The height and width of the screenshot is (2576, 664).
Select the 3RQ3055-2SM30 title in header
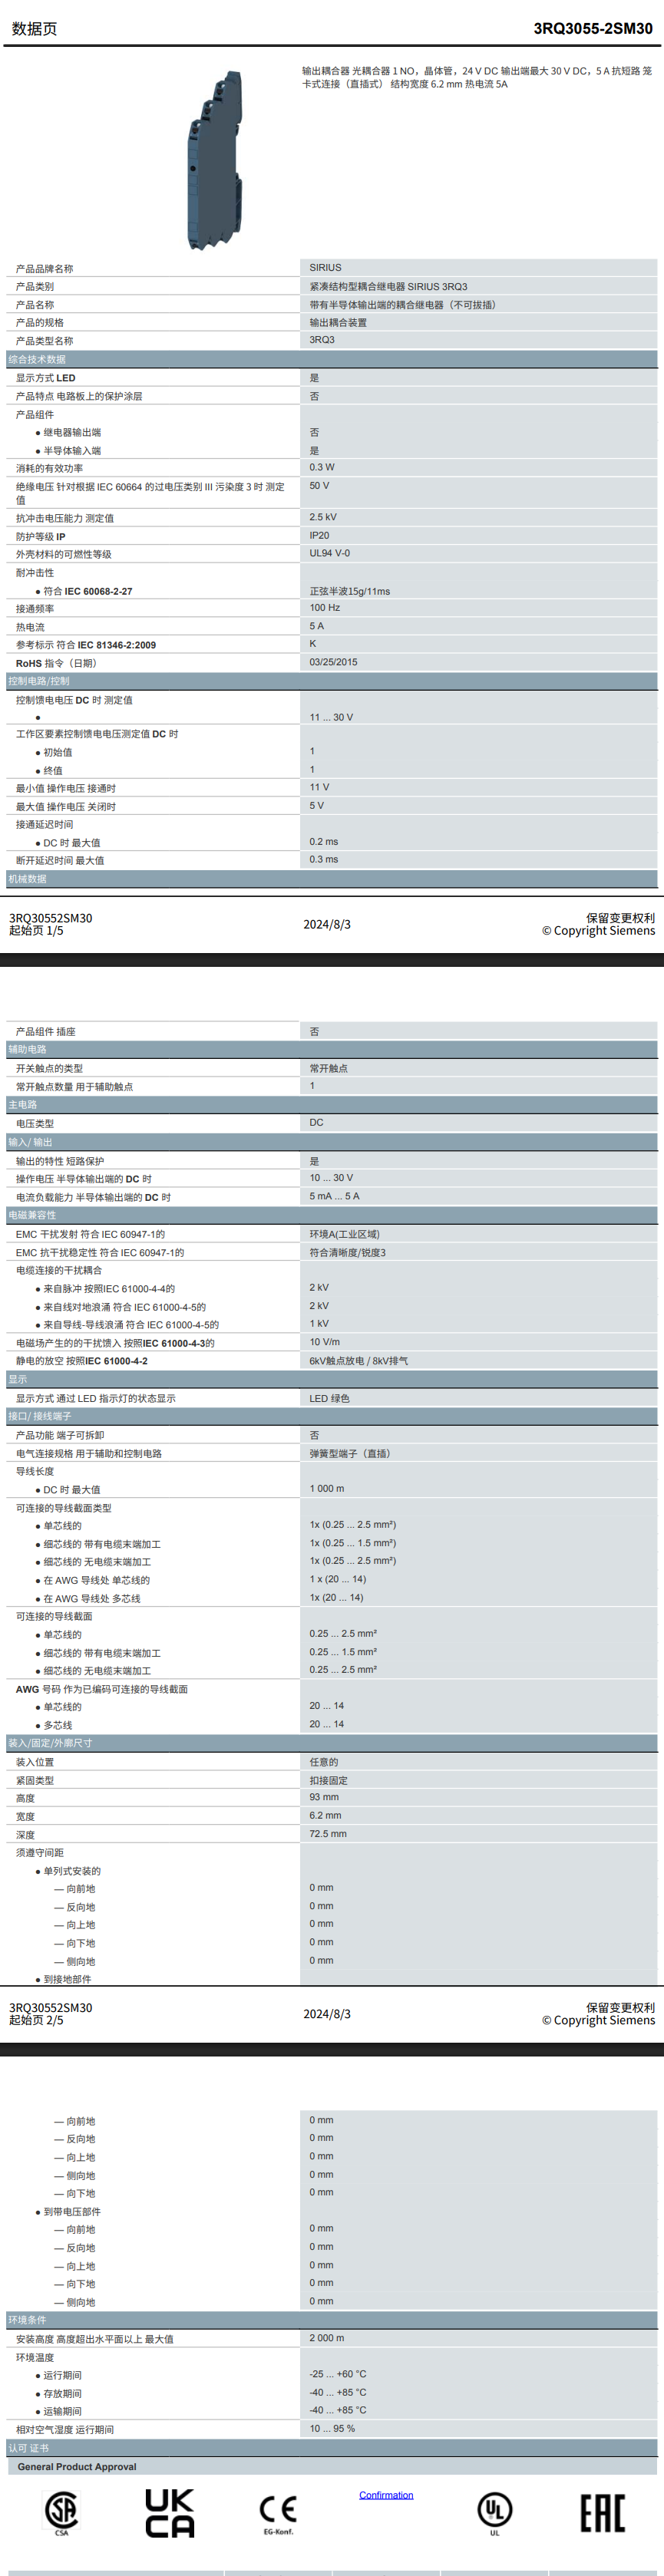click(592, 28)
